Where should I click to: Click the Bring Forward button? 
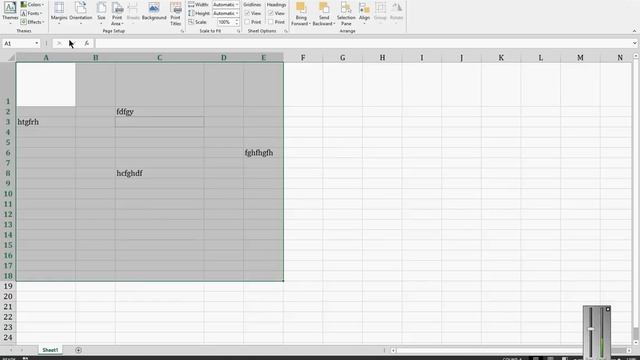coord(301,13)
